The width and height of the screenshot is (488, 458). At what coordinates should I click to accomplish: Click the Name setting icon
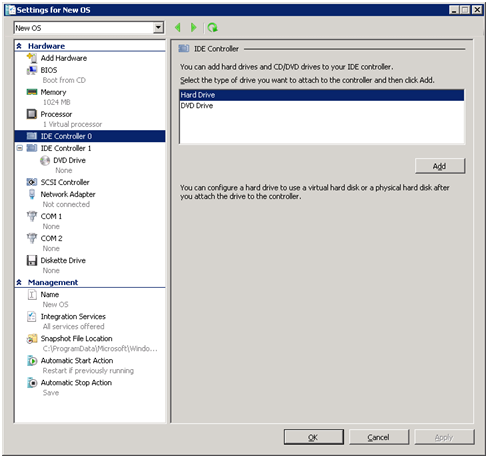[x=32, y=294]
